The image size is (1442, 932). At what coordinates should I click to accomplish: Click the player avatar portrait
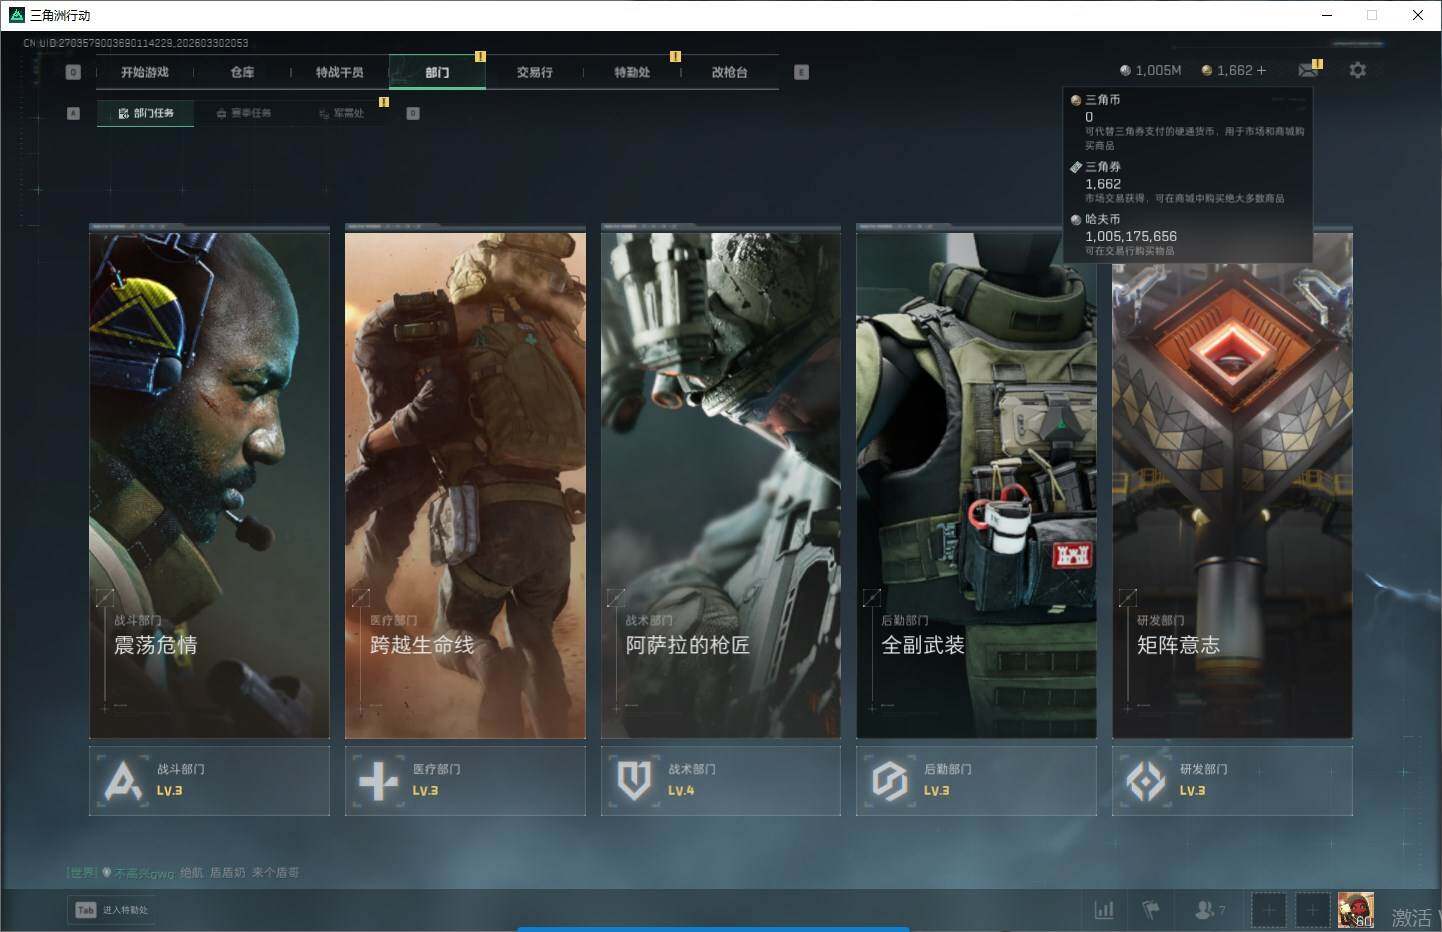[x=1355, y=909]
